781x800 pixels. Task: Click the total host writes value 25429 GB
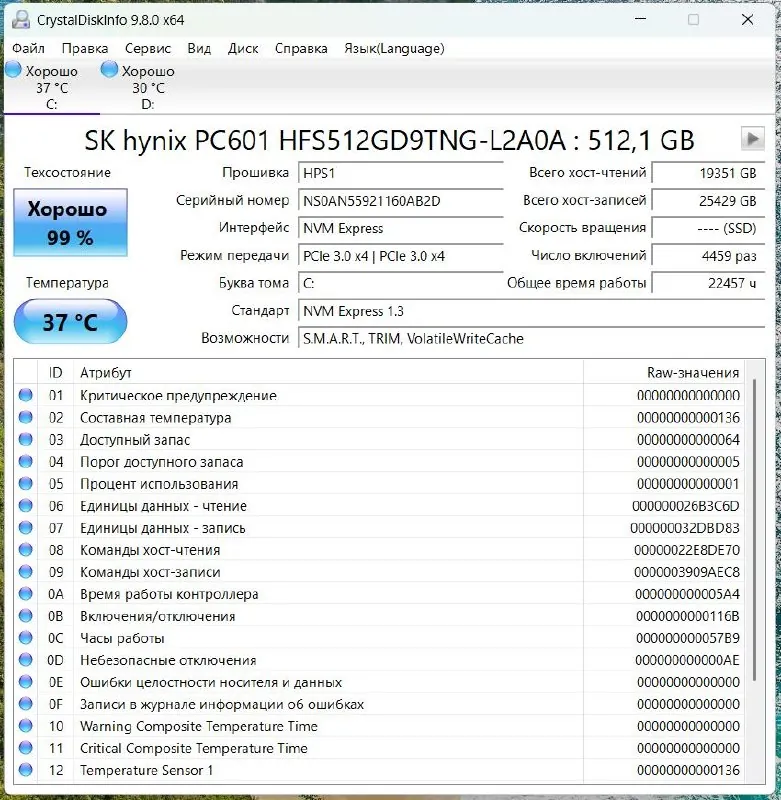pos(708,201)
